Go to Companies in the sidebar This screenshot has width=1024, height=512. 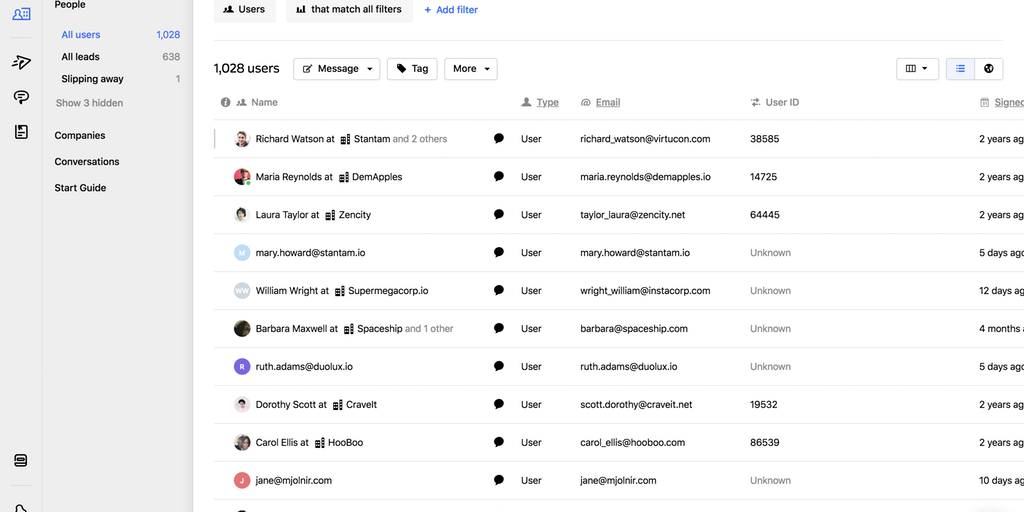click(x=80, y=136)
